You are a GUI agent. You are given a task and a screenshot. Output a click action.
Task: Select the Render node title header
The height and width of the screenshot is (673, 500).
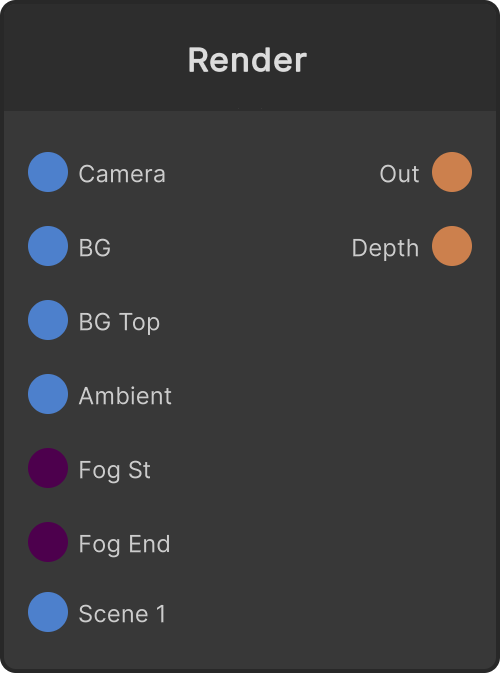tap(250, 57)
